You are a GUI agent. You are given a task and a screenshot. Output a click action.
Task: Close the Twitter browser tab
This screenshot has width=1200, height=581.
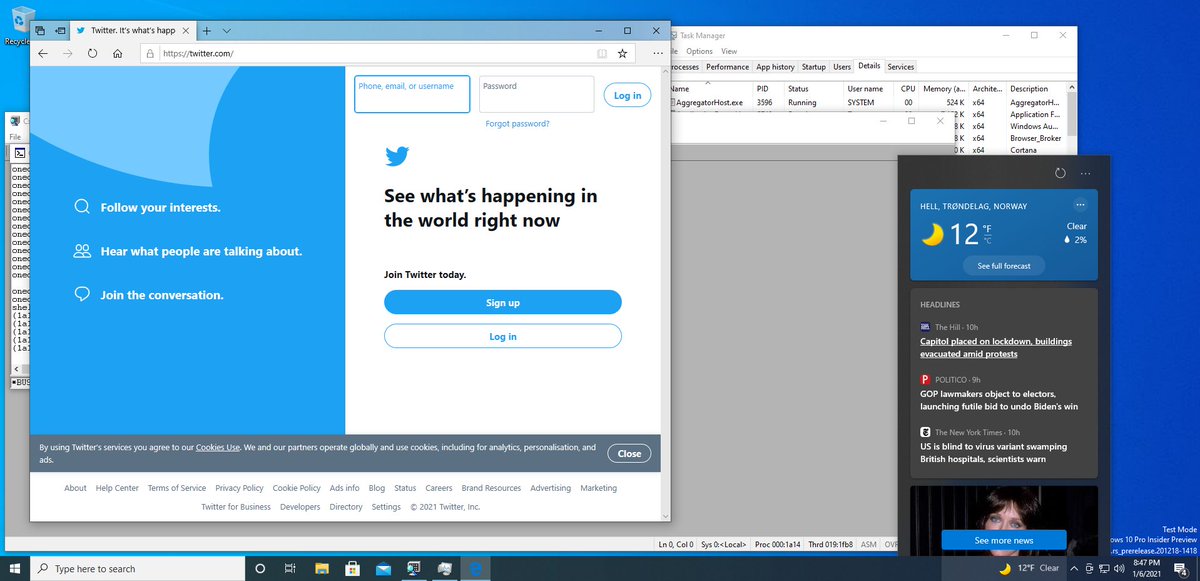[187, 31]
